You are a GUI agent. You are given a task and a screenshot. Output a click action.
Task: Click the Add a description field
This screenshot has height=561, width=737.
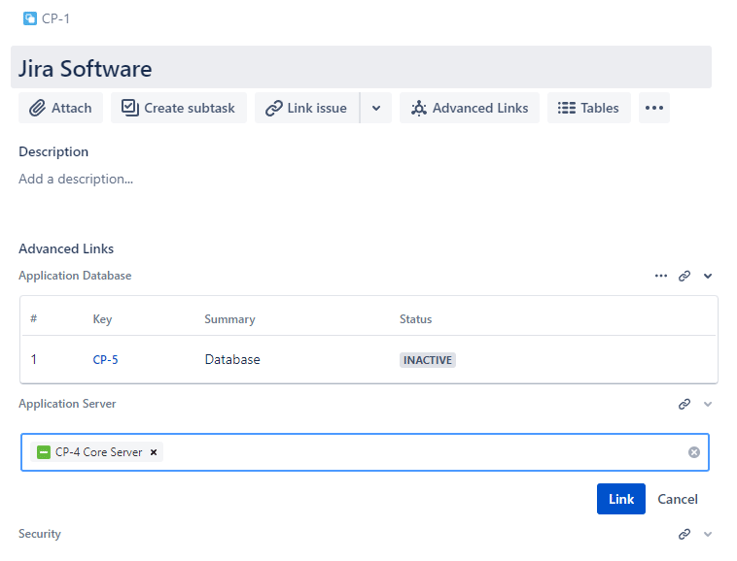click(x=76, y=179)
